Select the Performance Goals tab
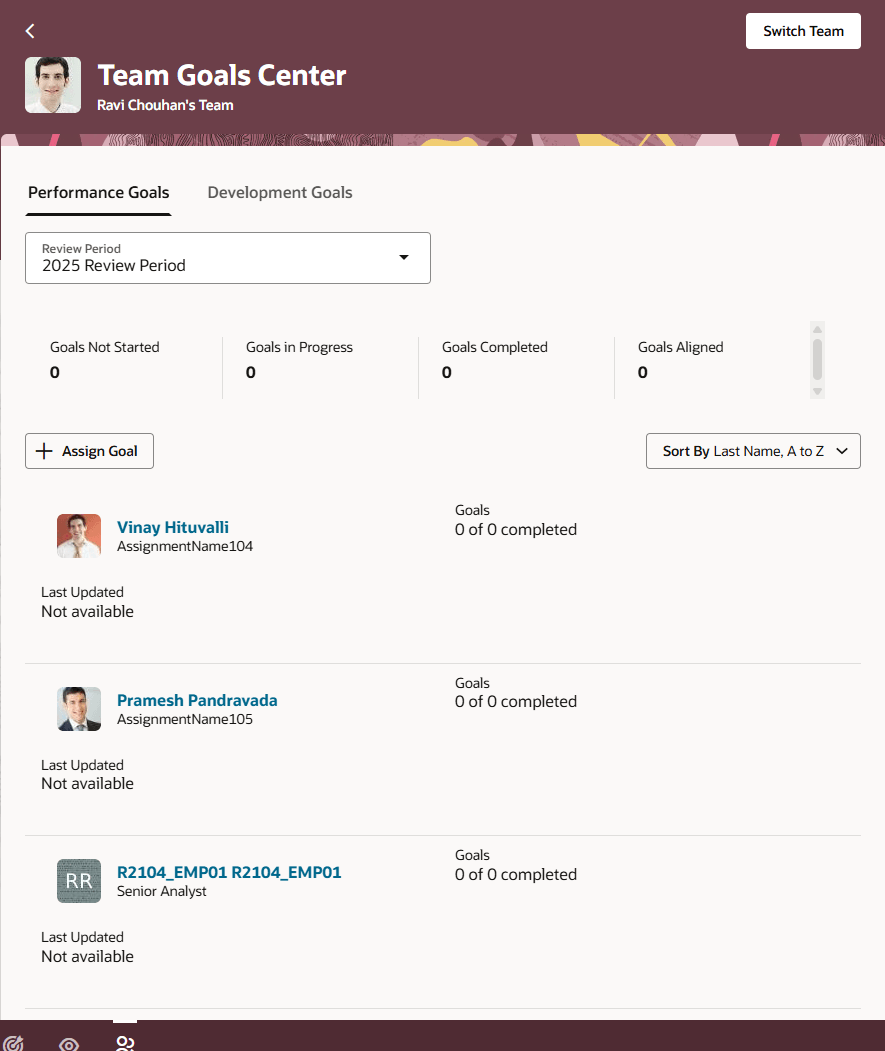The image size is (885, 1051). [x=98, y=192]
